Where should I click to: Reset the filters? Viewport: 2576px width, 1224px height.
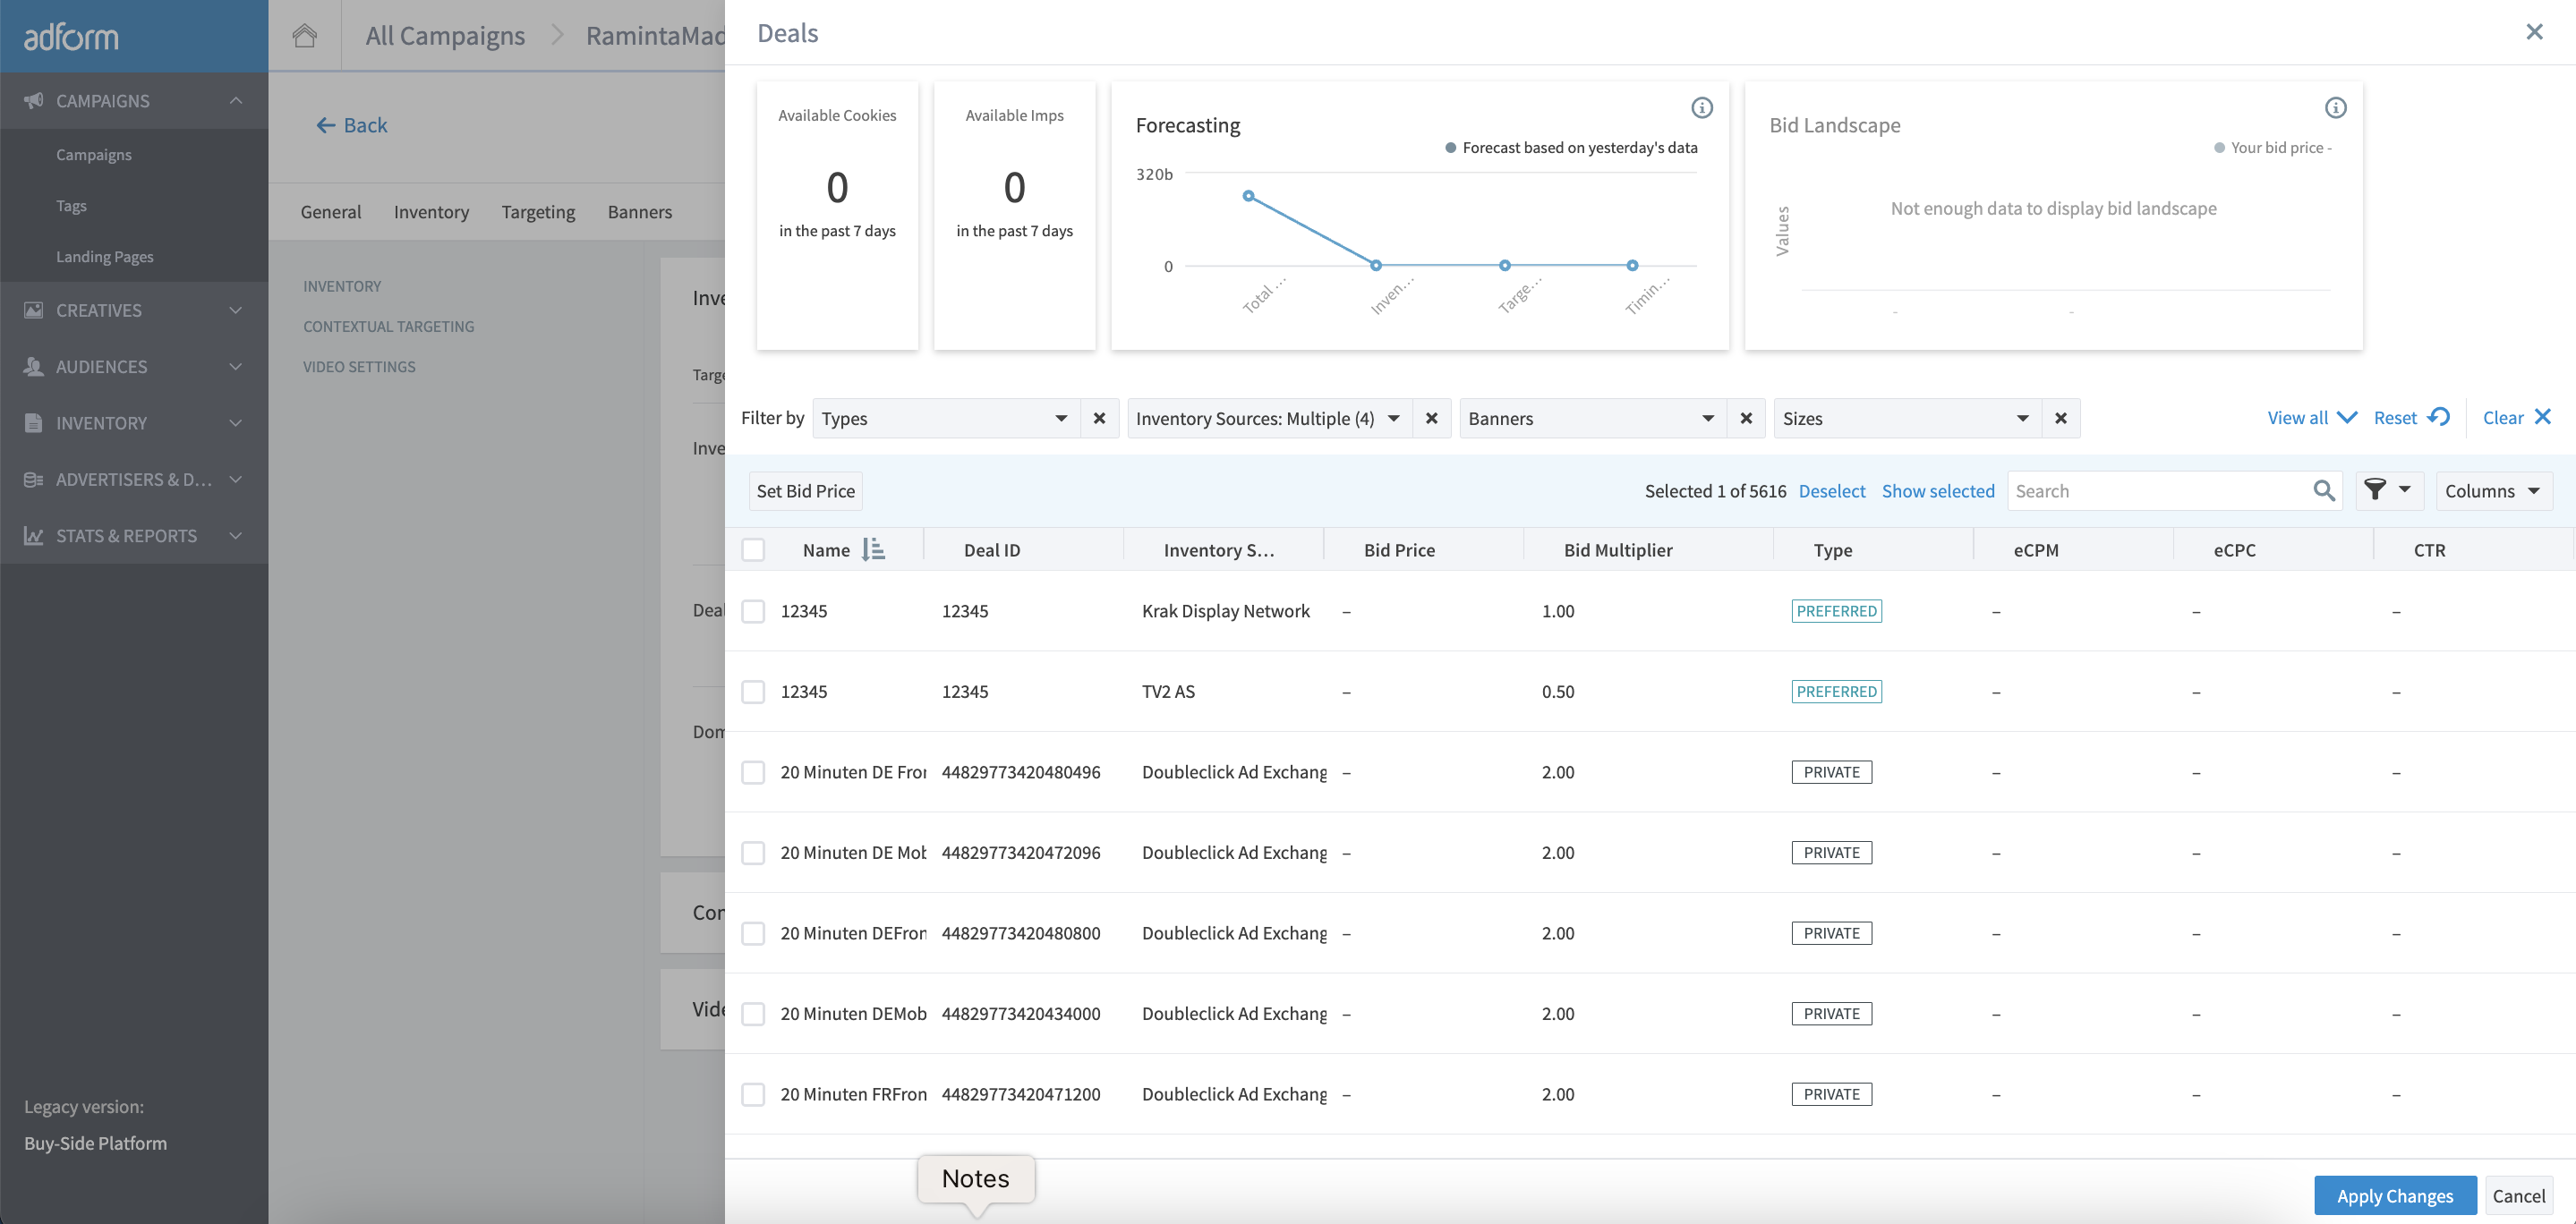2411,417
